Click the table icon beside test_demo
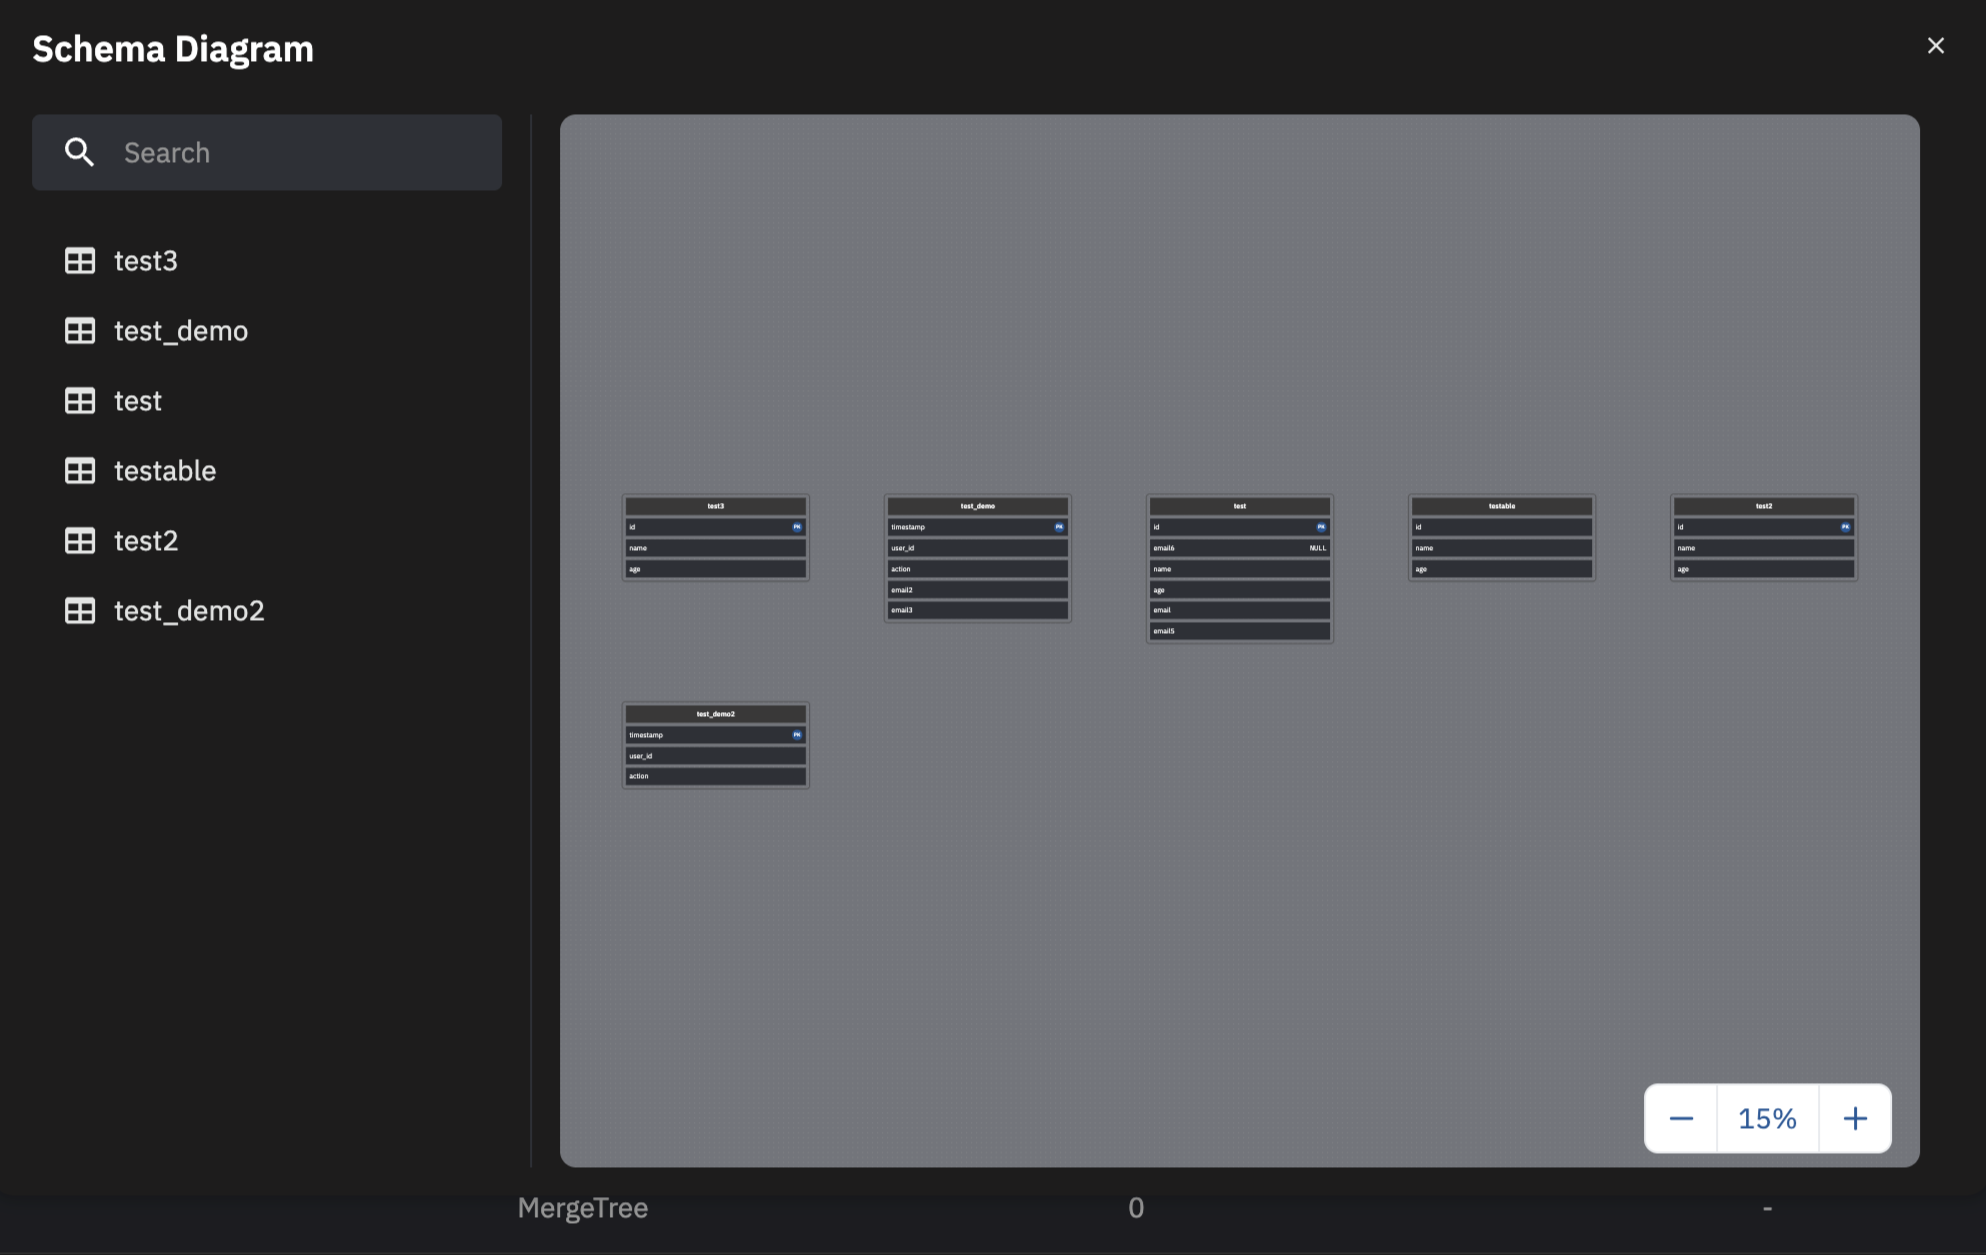 [80, 331]
